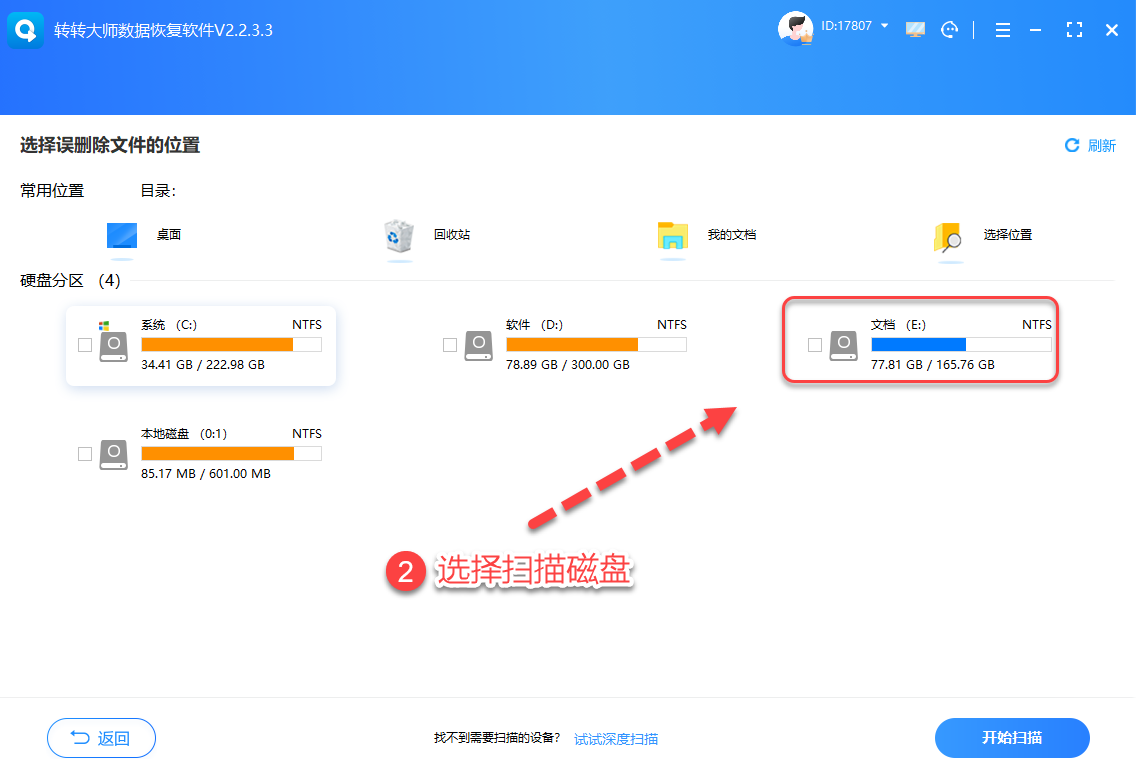Select the 我的文档 folder icon
The width and height of the screenshot is (1136, 778).
(x=673, y=236)
